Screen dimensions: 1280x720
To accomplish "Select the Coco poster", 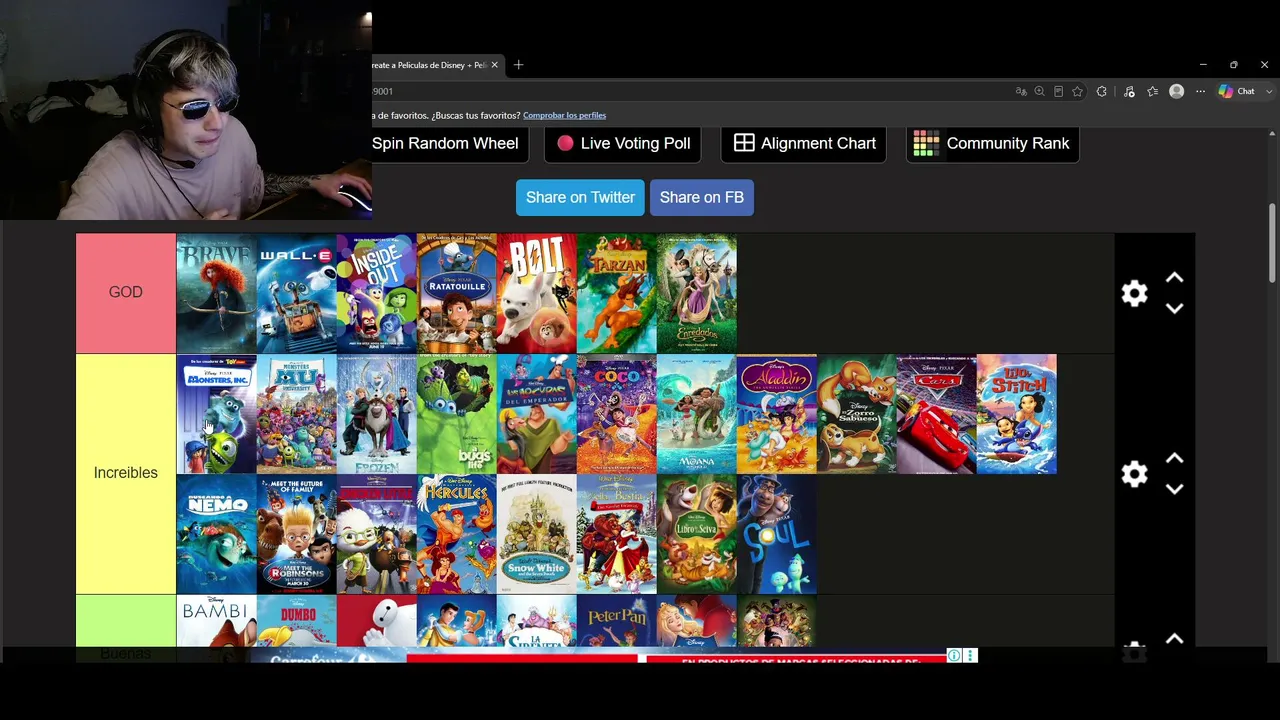I will tap(617, 414).
